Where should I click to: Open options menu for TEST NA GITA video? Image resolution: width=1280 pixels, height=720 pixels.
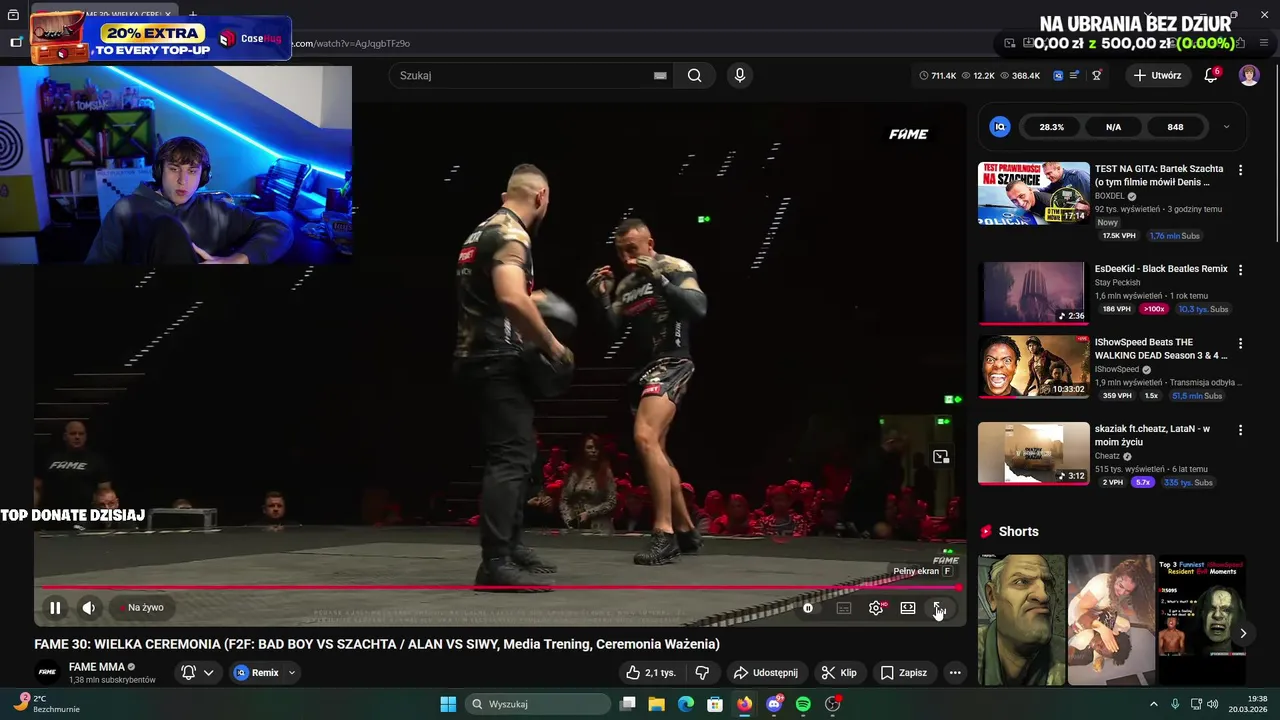point(1240,170)
